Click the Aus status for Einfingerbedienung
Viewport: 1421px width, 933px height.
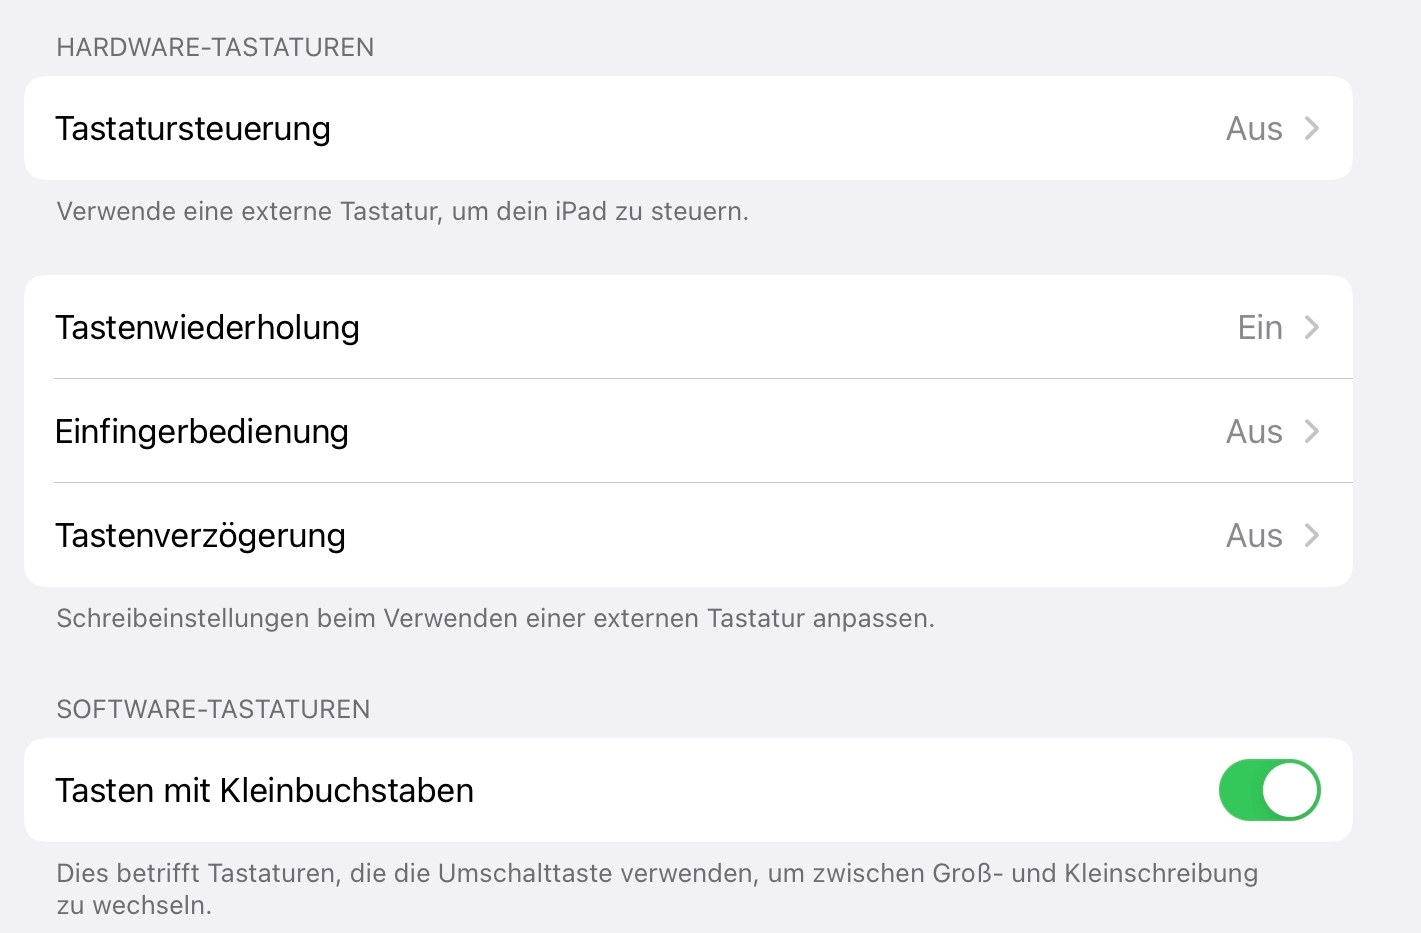(1254, 432)
